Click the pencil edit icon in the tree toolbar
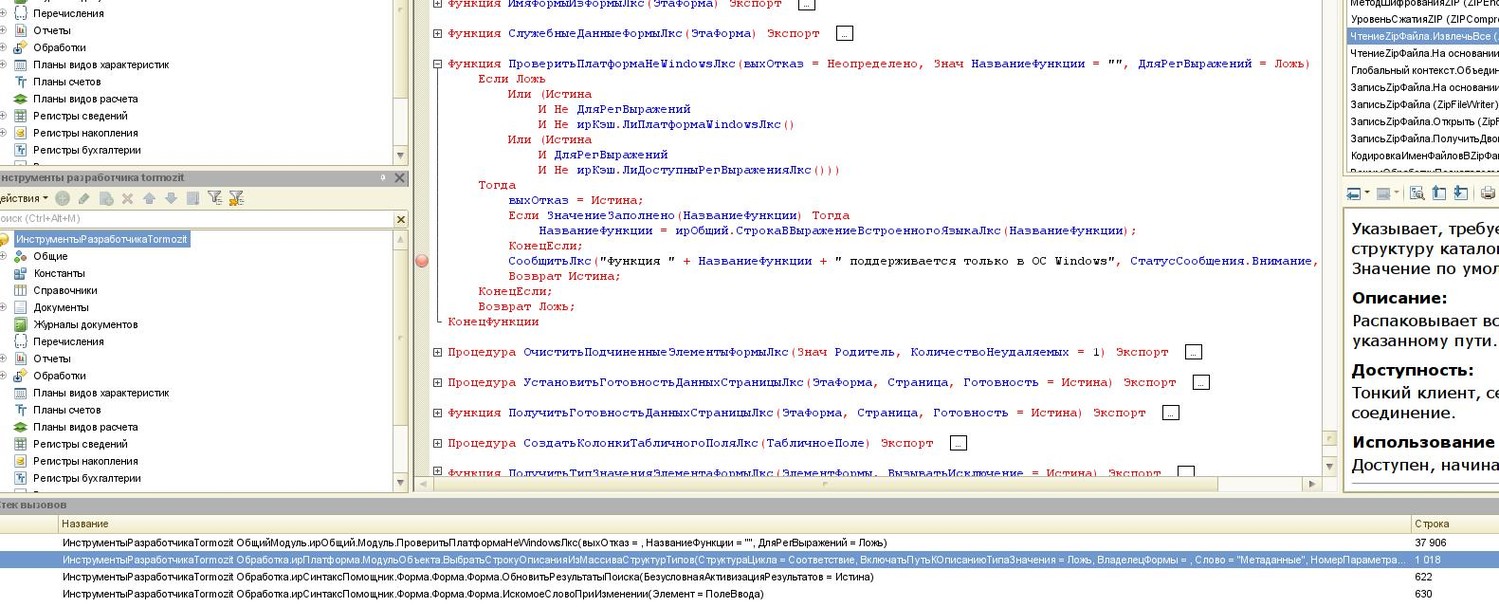 tap(85, 198)
